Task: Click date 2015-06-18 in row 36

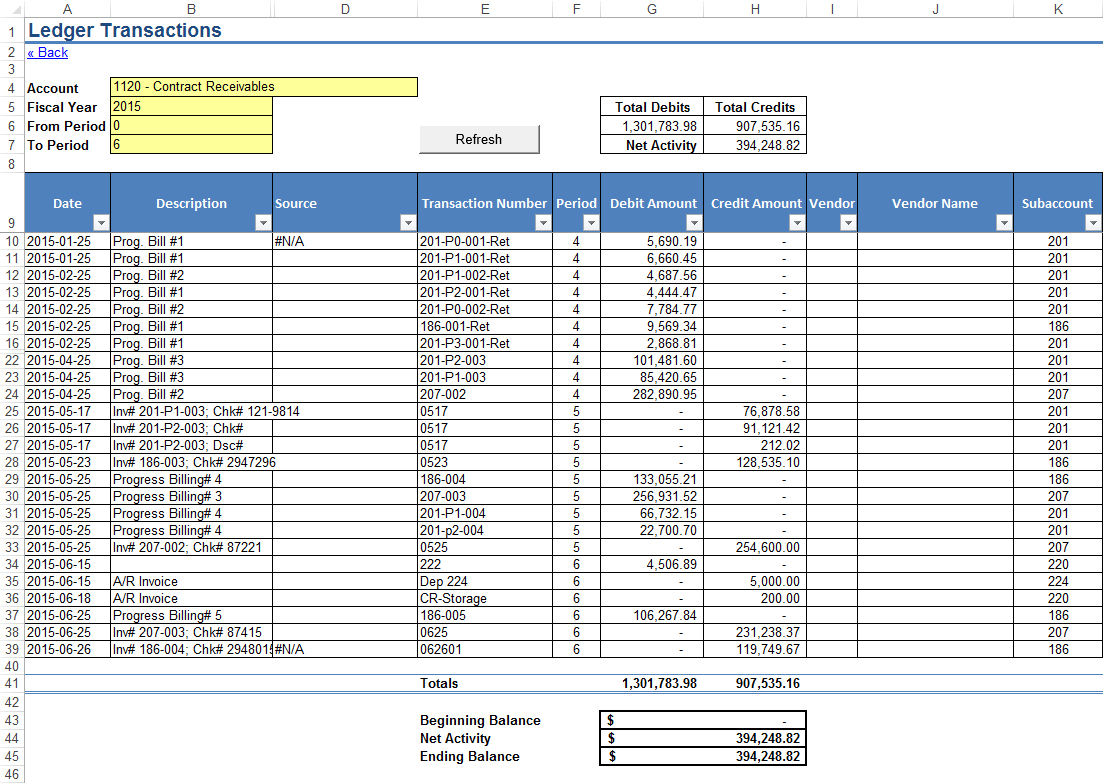Action: tap(68, 599)
